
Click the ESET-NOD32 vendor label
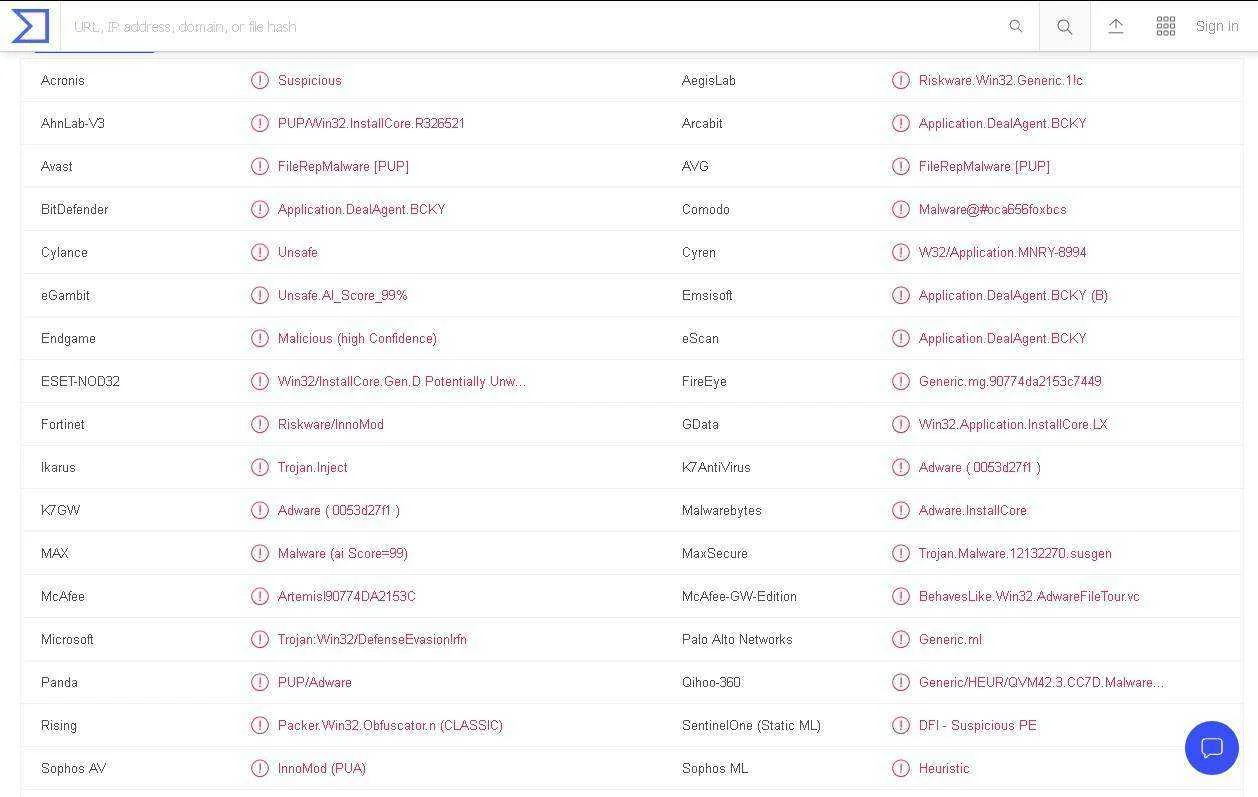pos(80,381)
